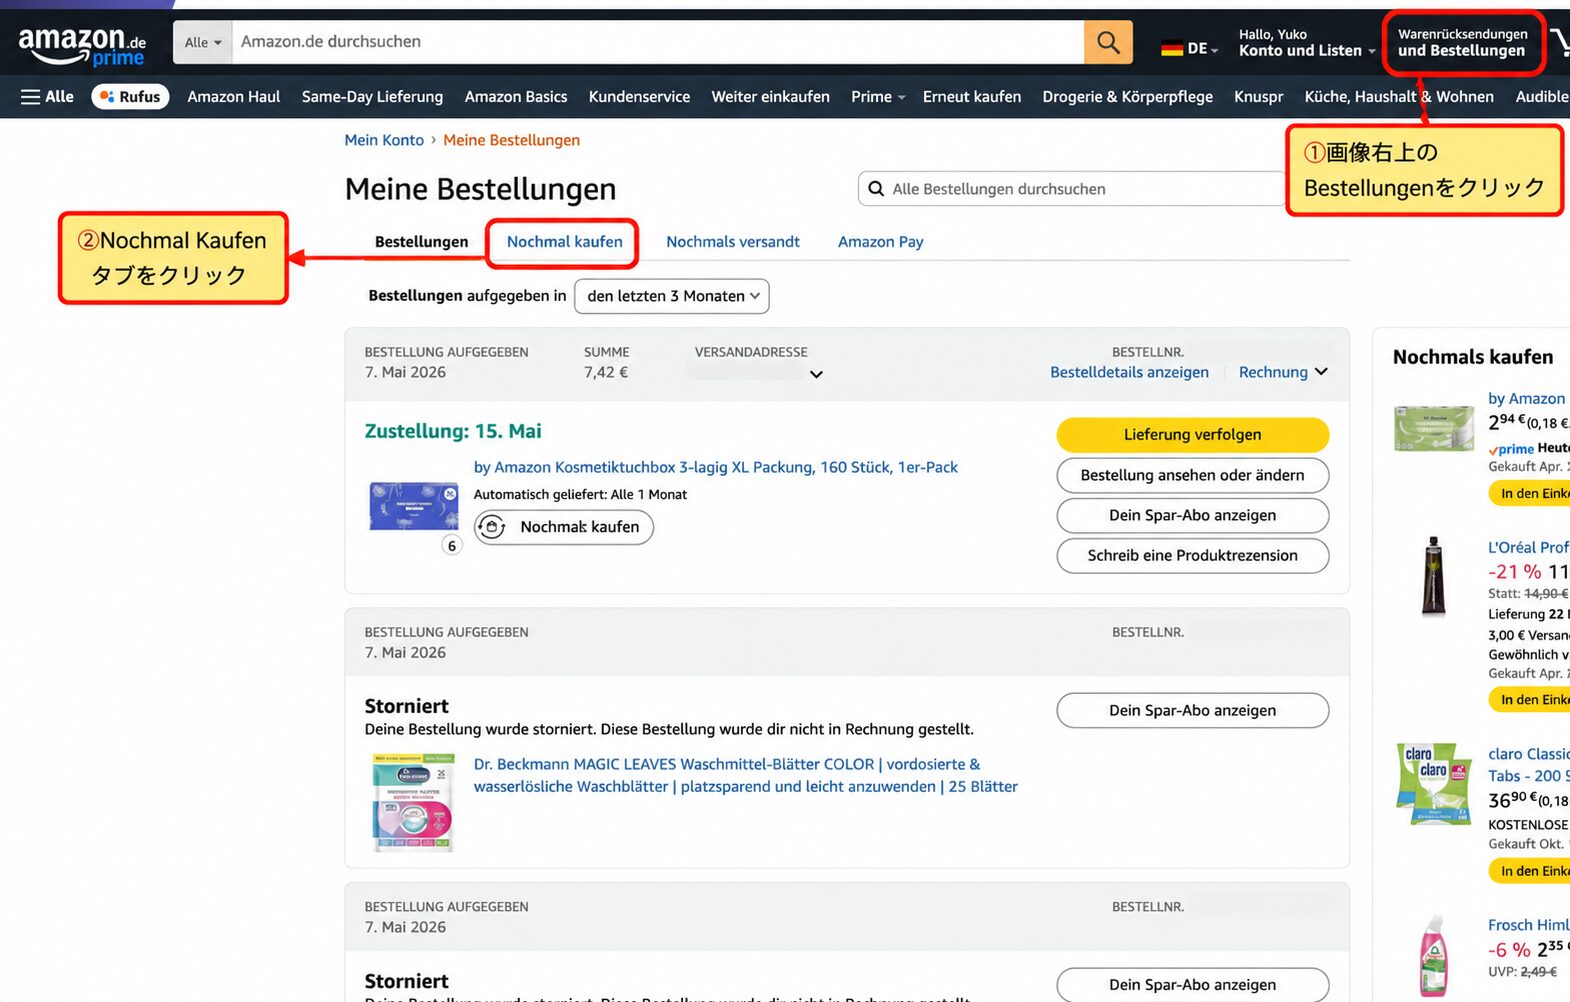The height and width of the screenshot is (1002, 1570).
Task: Open the Dr. Beckmann MAGIC LEAVES product link
Action: 745,775
